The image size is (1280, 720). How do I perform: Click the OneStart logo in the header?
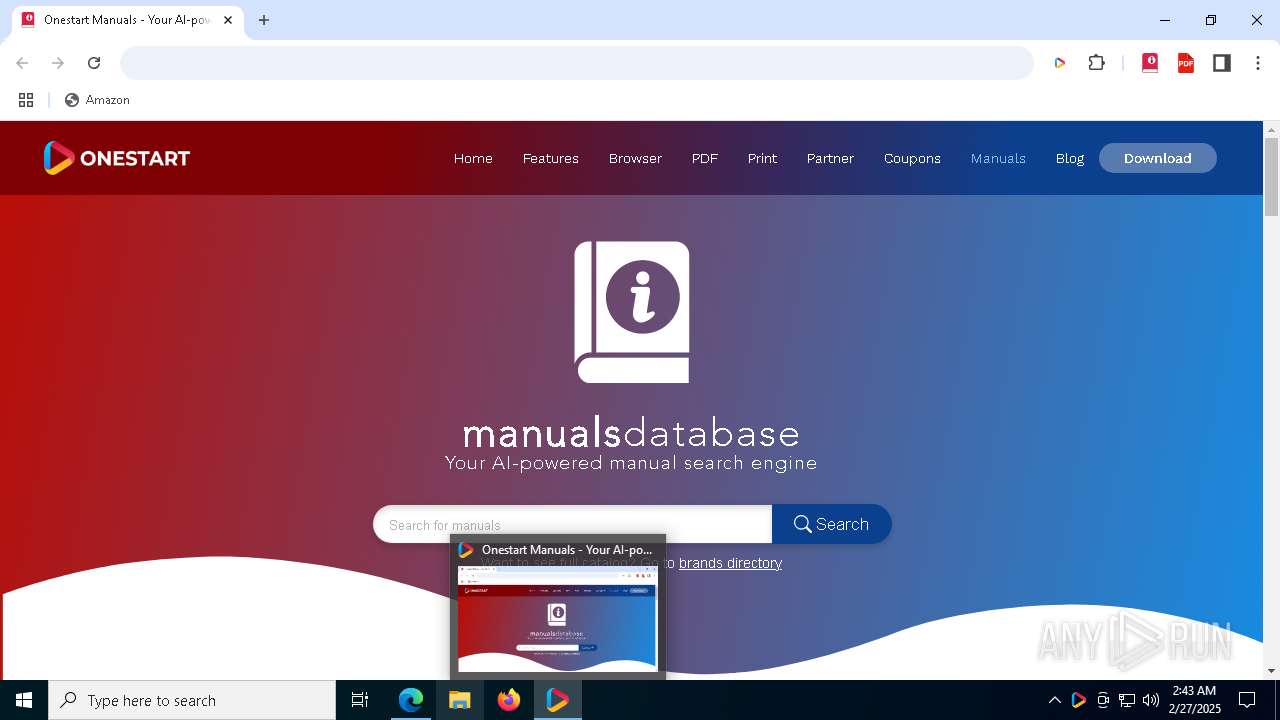pos(116,158)
